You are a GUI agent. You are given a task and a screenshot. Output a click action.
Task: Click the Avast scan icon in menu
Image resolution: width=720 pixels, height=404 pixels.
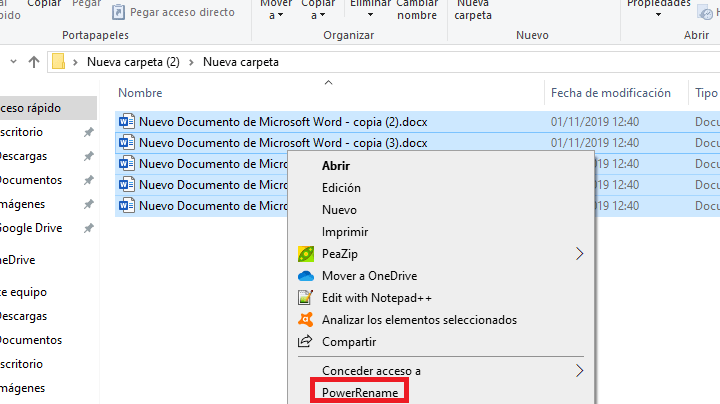pos(306,320)
